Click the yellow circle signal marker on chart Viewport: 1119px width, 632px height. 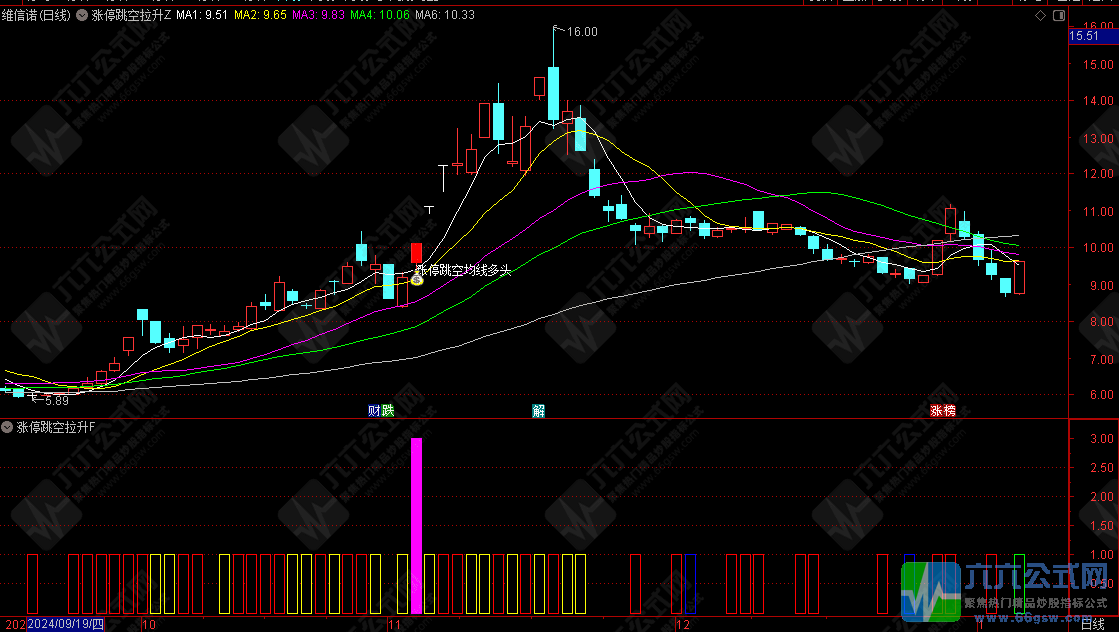(x=417, y=279)
